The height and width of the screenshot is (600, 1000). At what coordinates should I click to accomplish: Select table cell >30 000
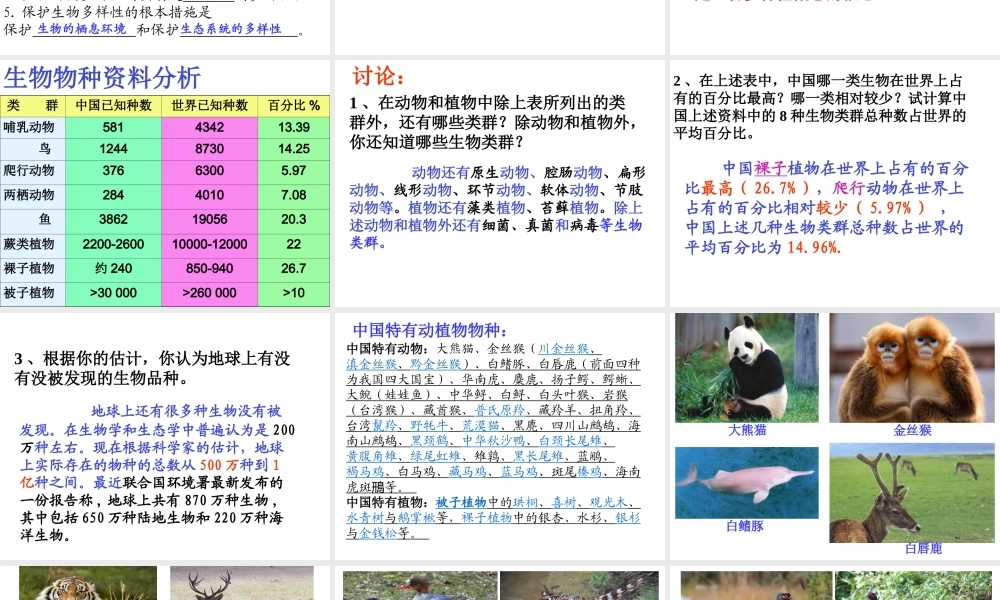(114, 293)
